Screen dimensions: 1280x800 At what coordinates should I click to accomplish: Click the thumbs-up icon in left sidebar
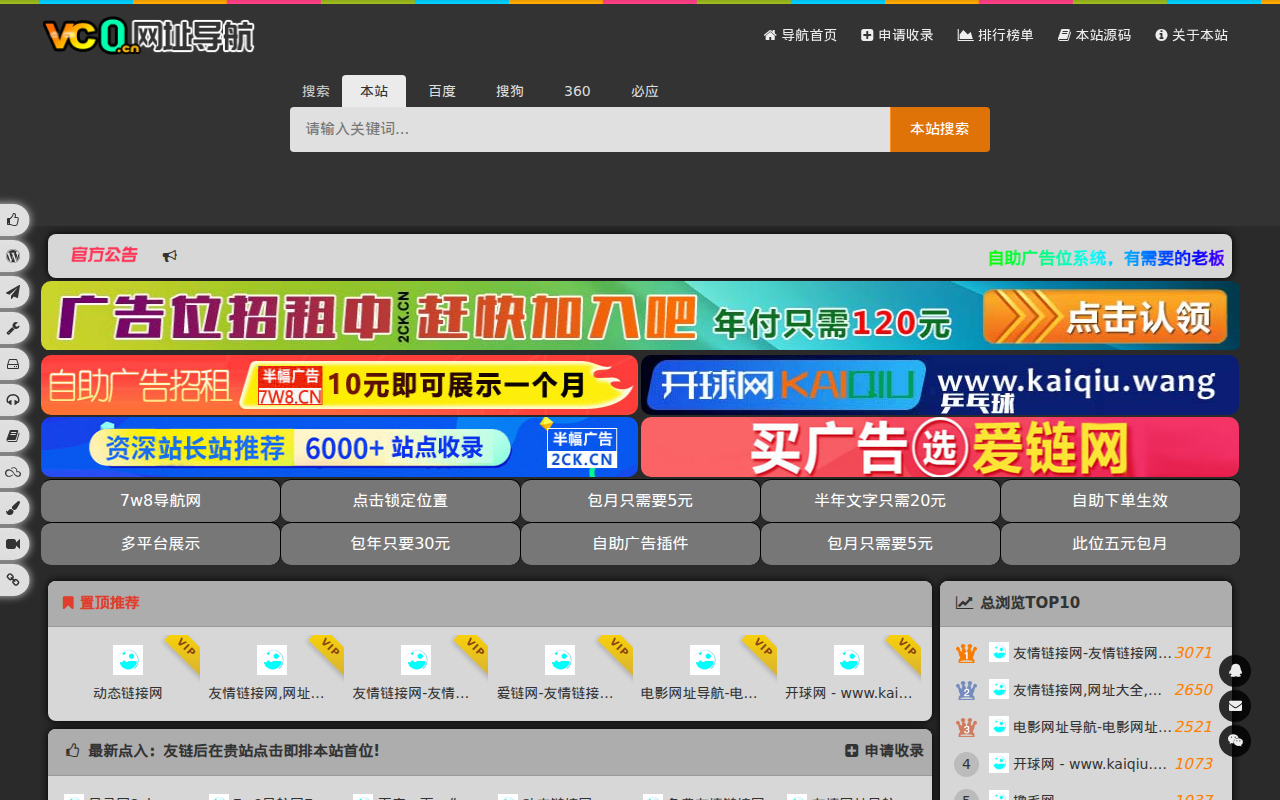coord(13,220)
